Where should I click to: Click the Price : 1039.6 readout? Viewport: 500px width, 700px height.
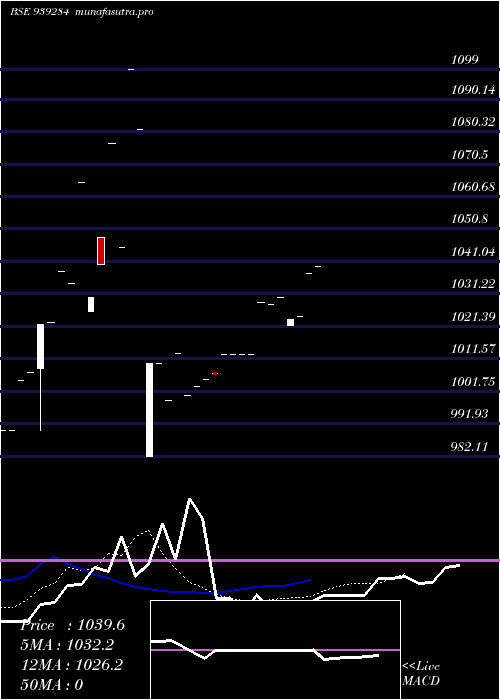coord(73,625)
